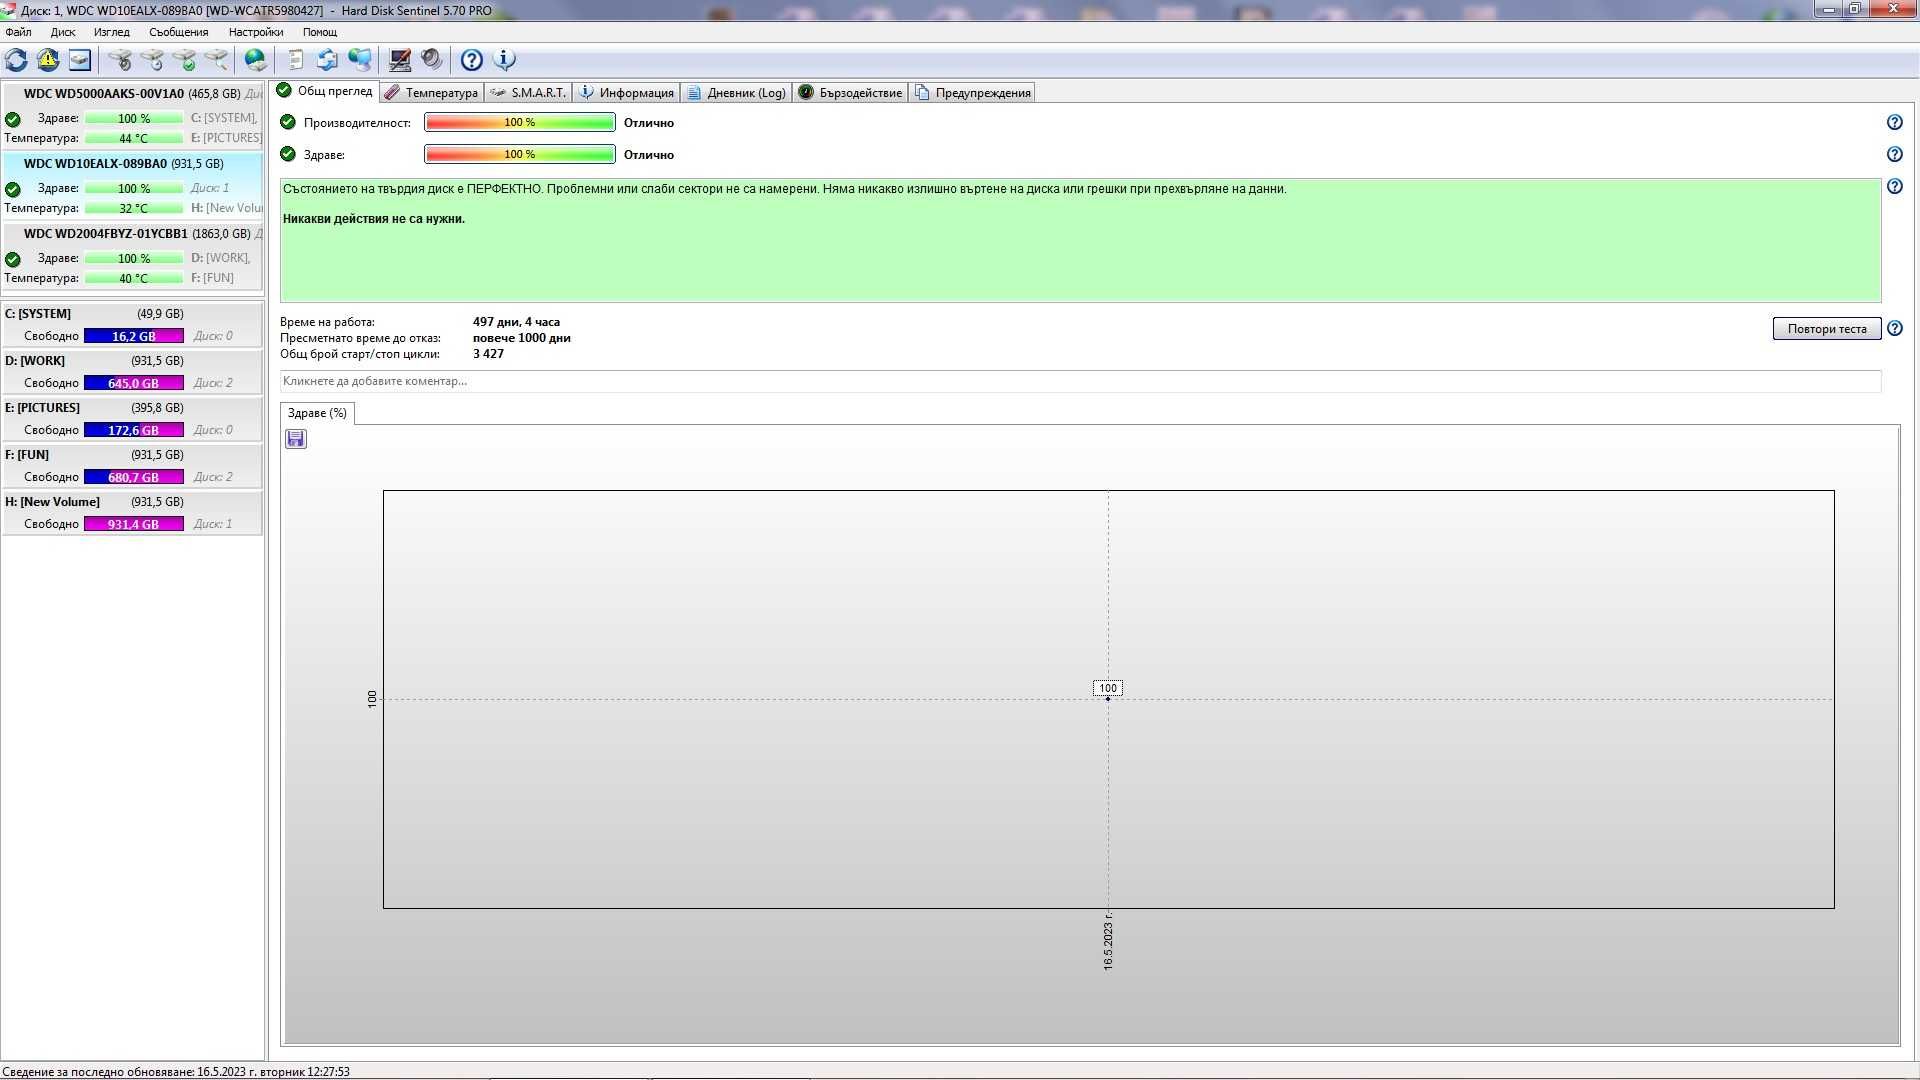Click the main Здраве 100 % bar
This screenshot has height=1080, width=1920.
point(520,154)
